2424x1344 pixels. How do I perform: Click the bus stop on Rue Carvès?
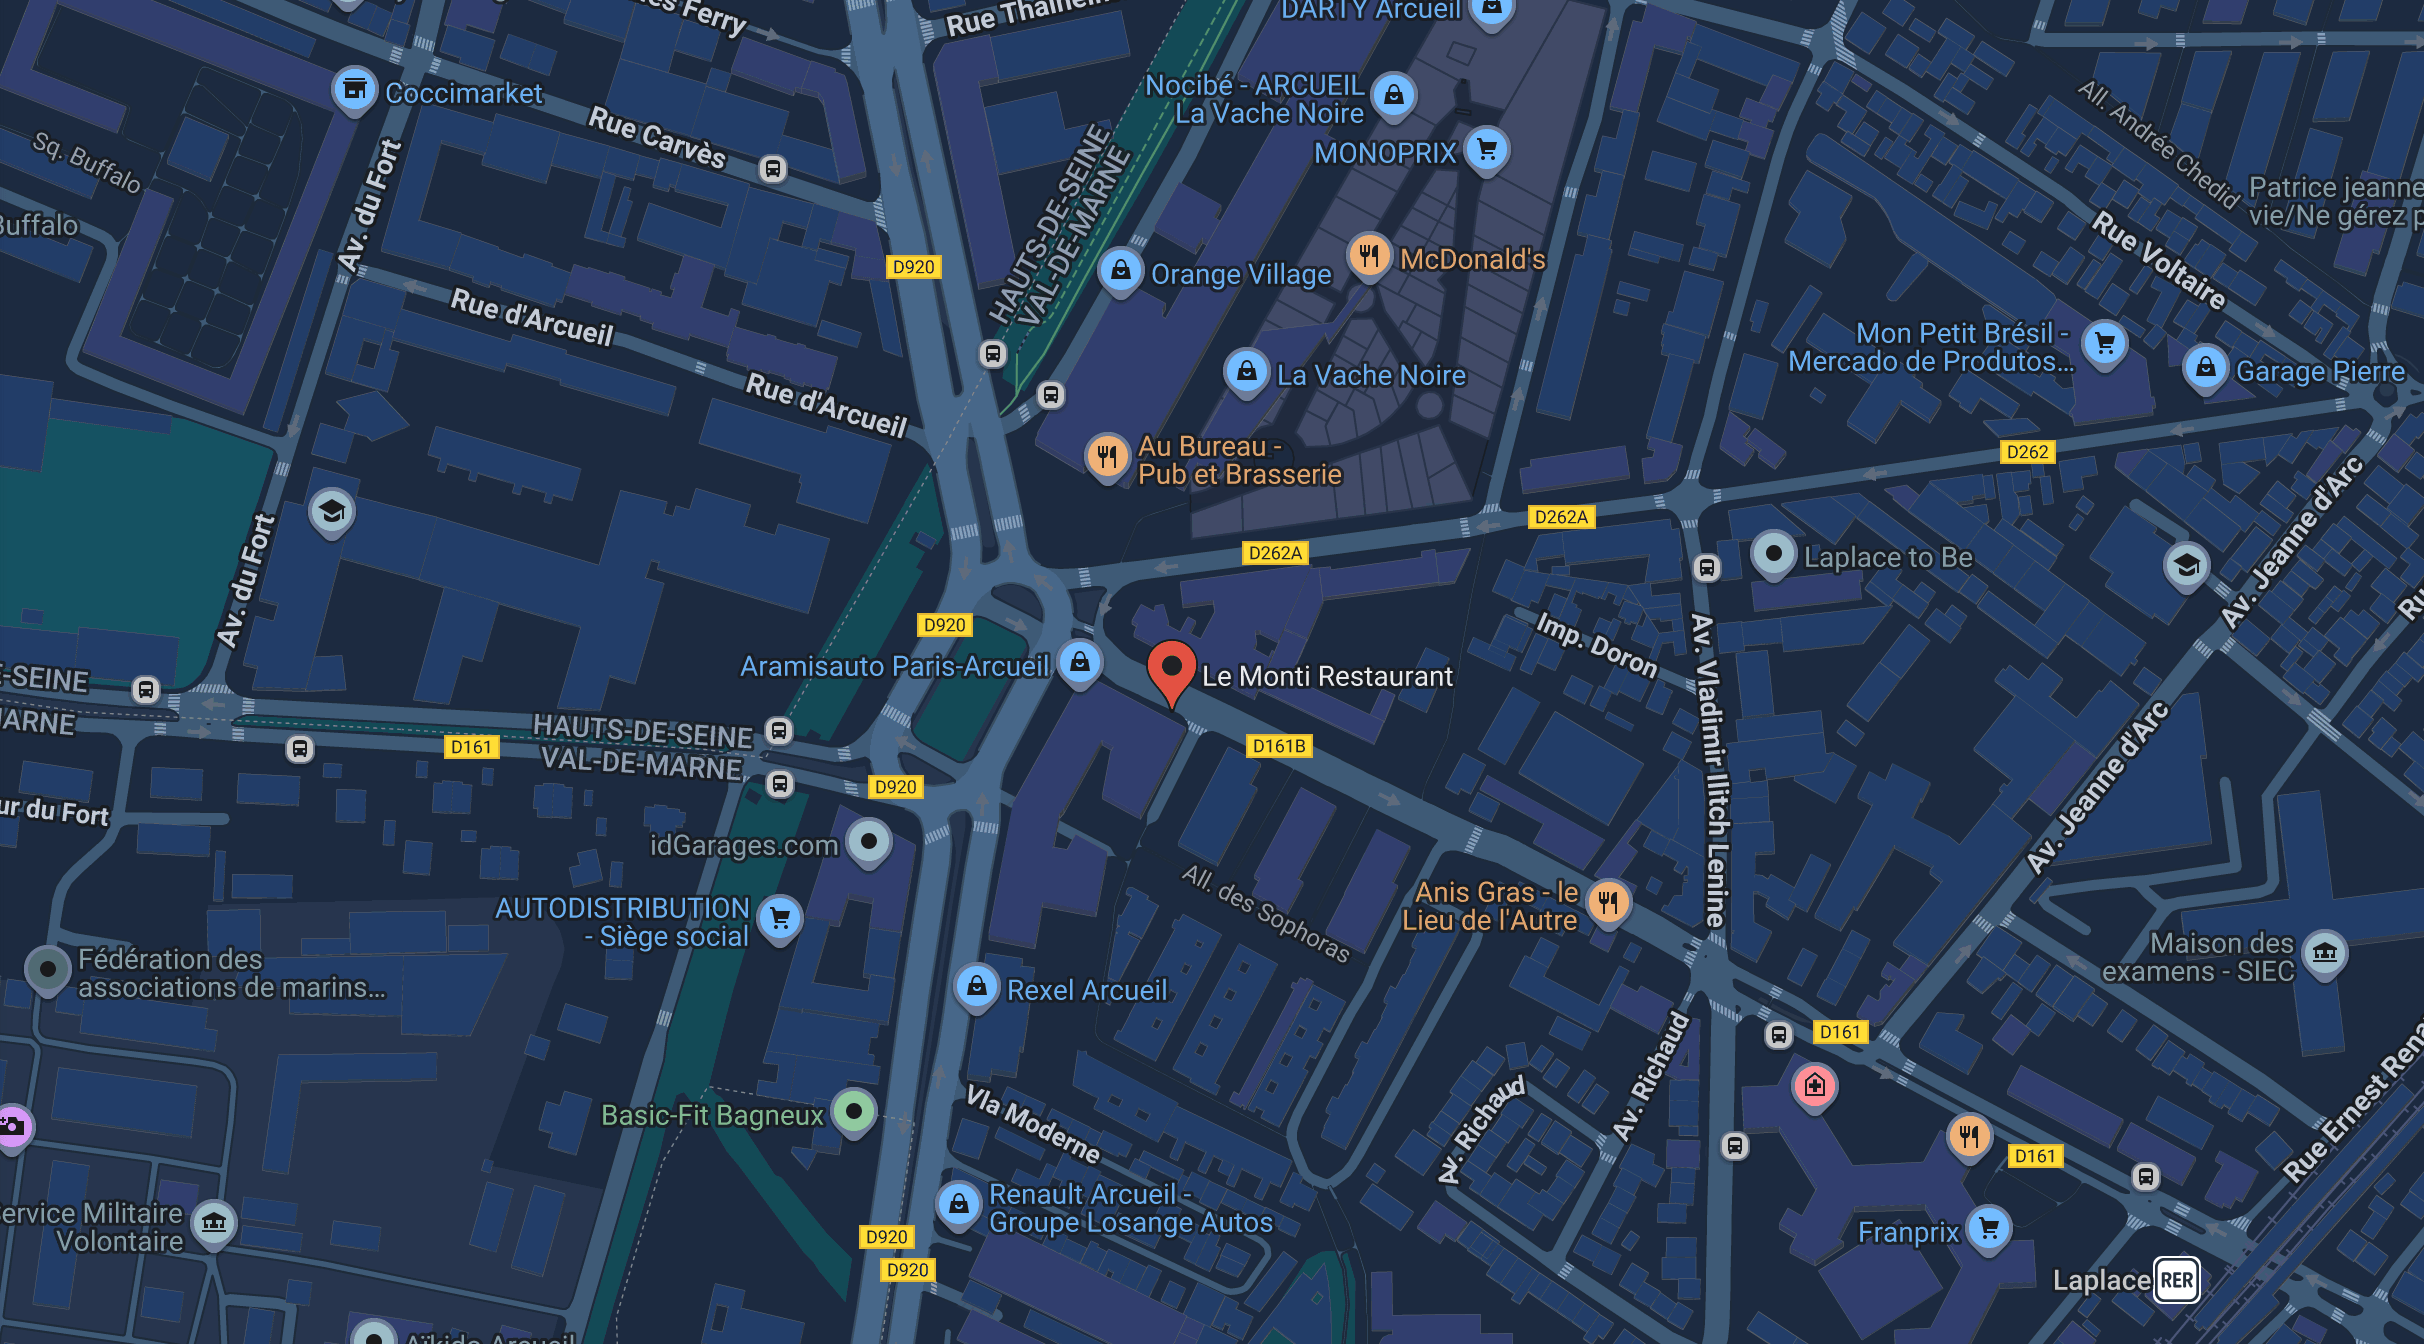point(772,168)
